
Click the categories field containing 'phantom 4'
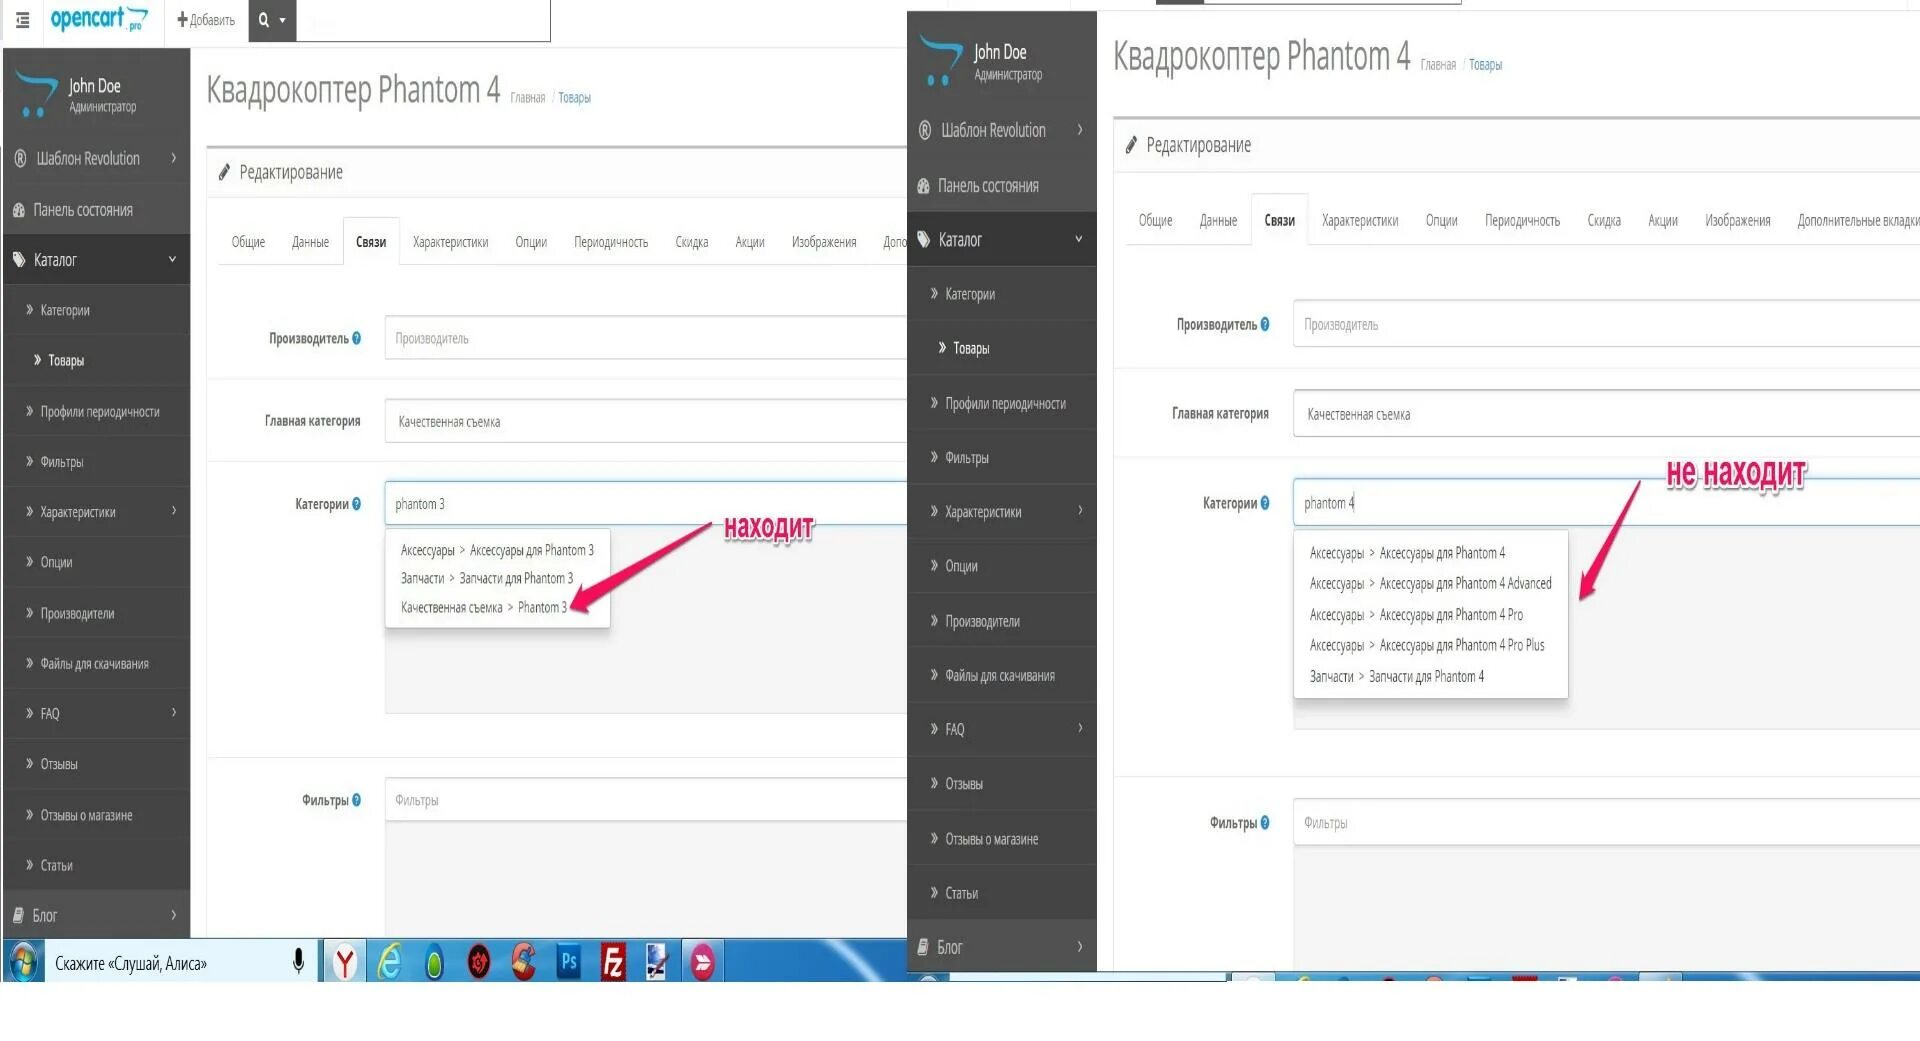pos(1606,503)
